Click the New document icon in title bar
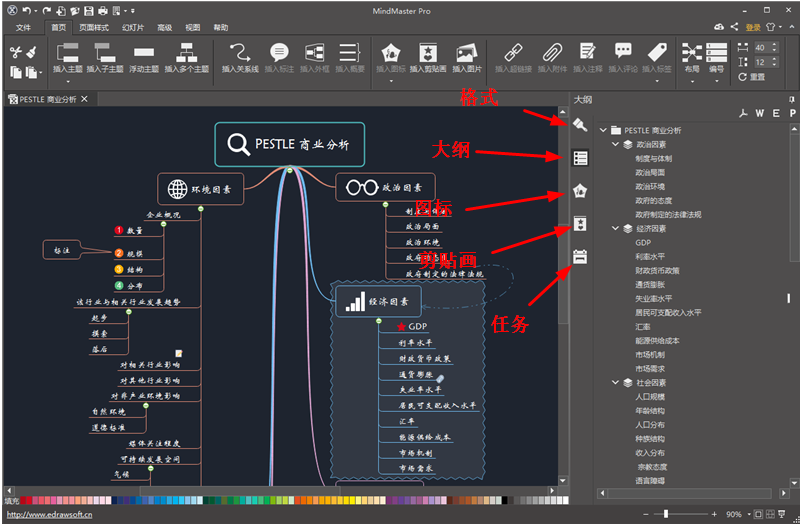800x524 pixels. (x=61, y=10)
